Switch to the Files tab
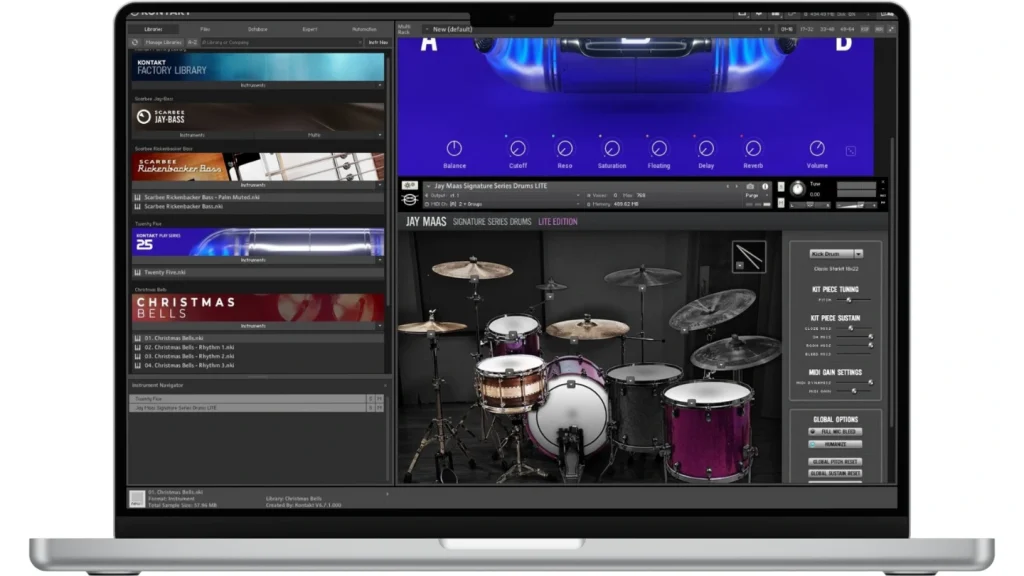This screenshot has width=1024, height=576. tap(205, 29)
